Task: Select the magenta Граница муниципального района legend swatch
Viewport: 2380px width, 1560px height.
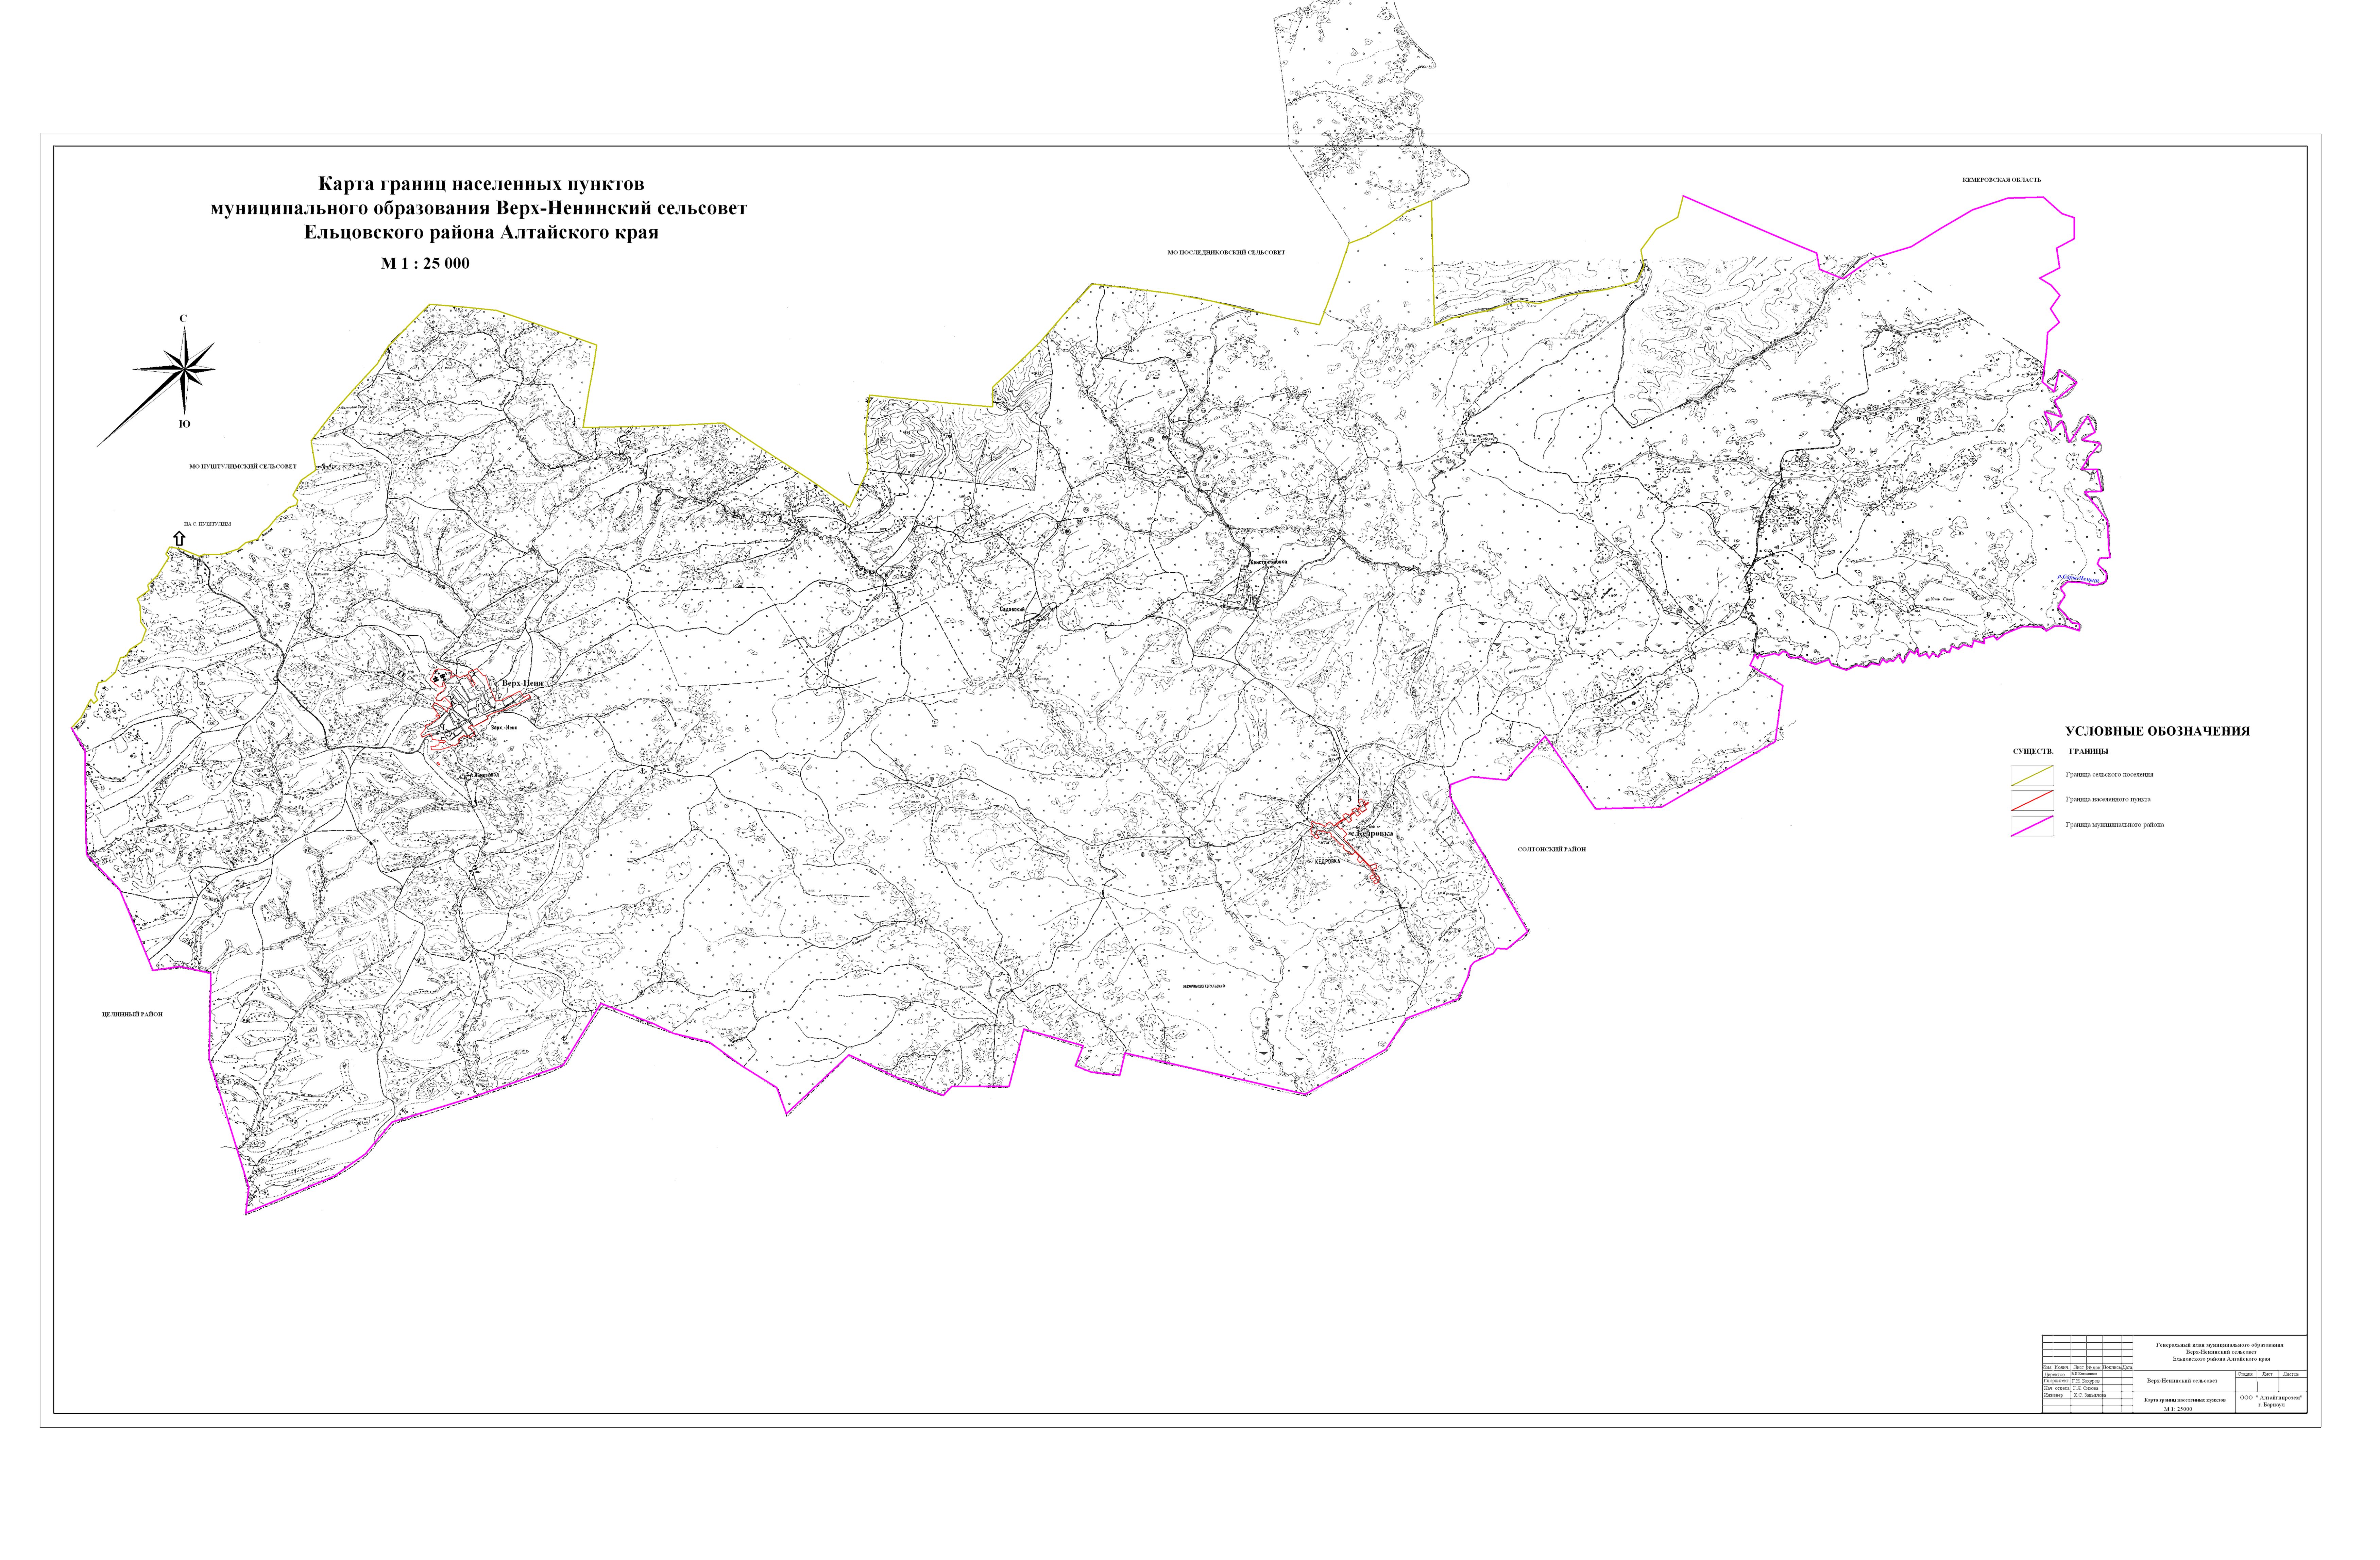Action: coord(2033,826)
